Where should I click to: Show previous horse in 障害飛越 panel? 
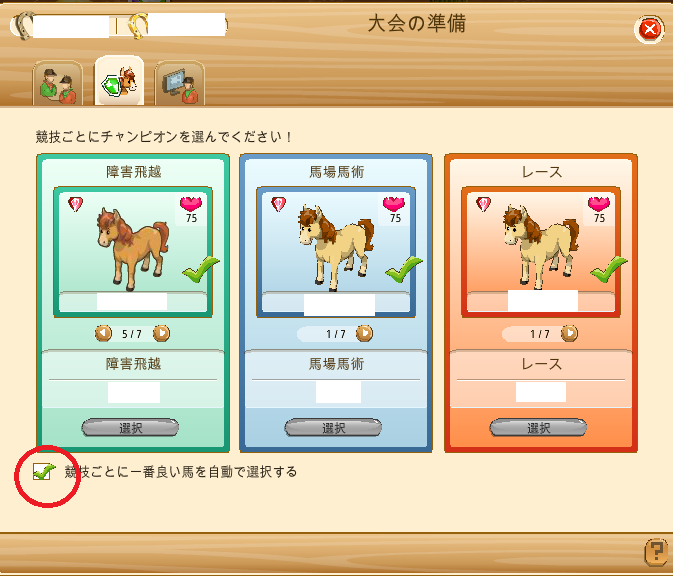click(x=103, y=333)
